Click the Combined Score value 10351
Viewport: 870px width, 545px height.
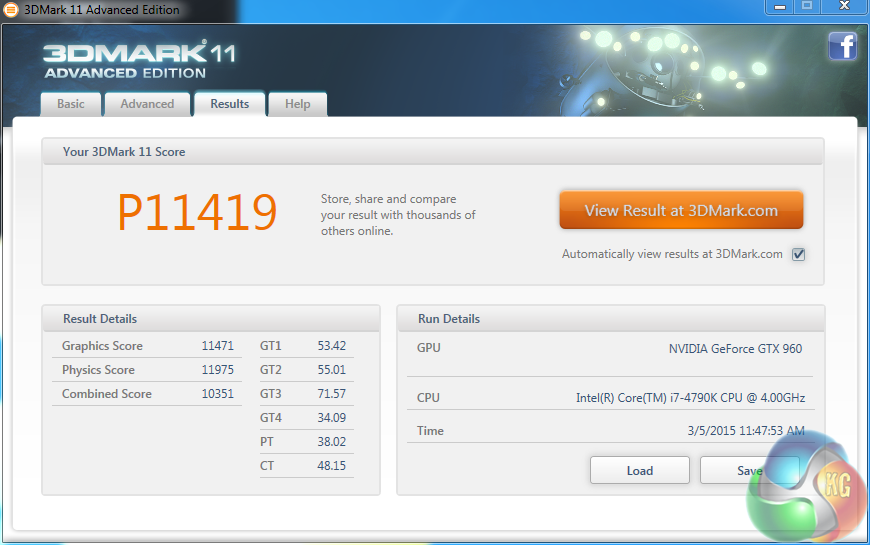coord(218,393)
